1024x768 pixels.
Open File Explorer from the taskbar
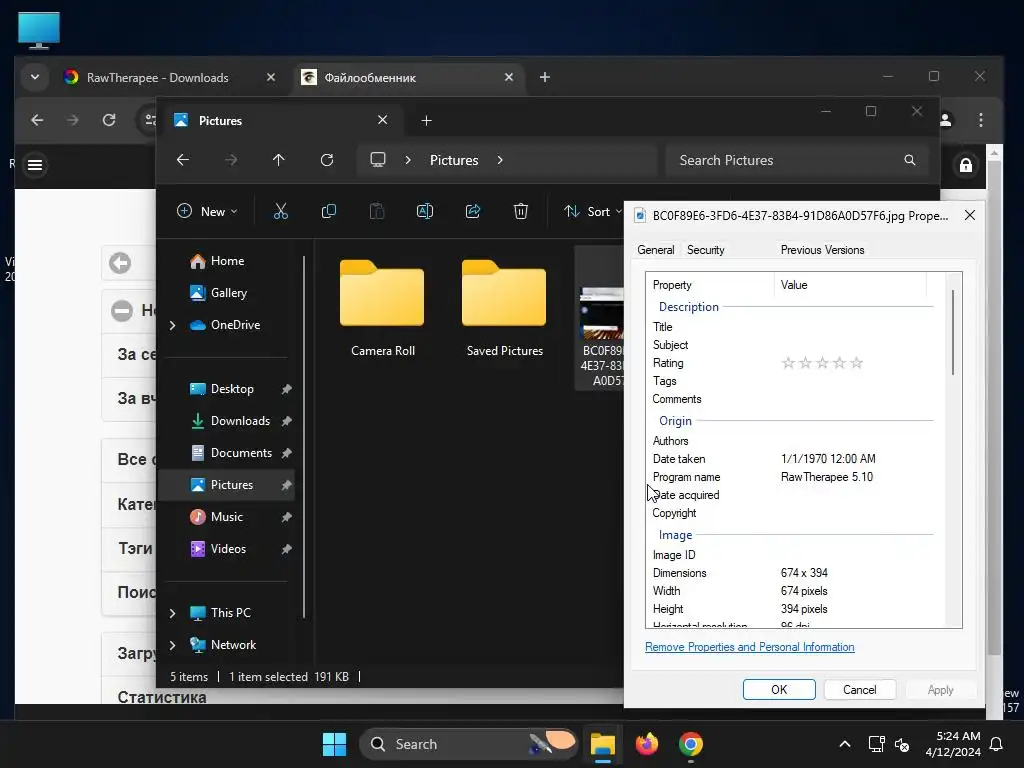pos(602,744)
